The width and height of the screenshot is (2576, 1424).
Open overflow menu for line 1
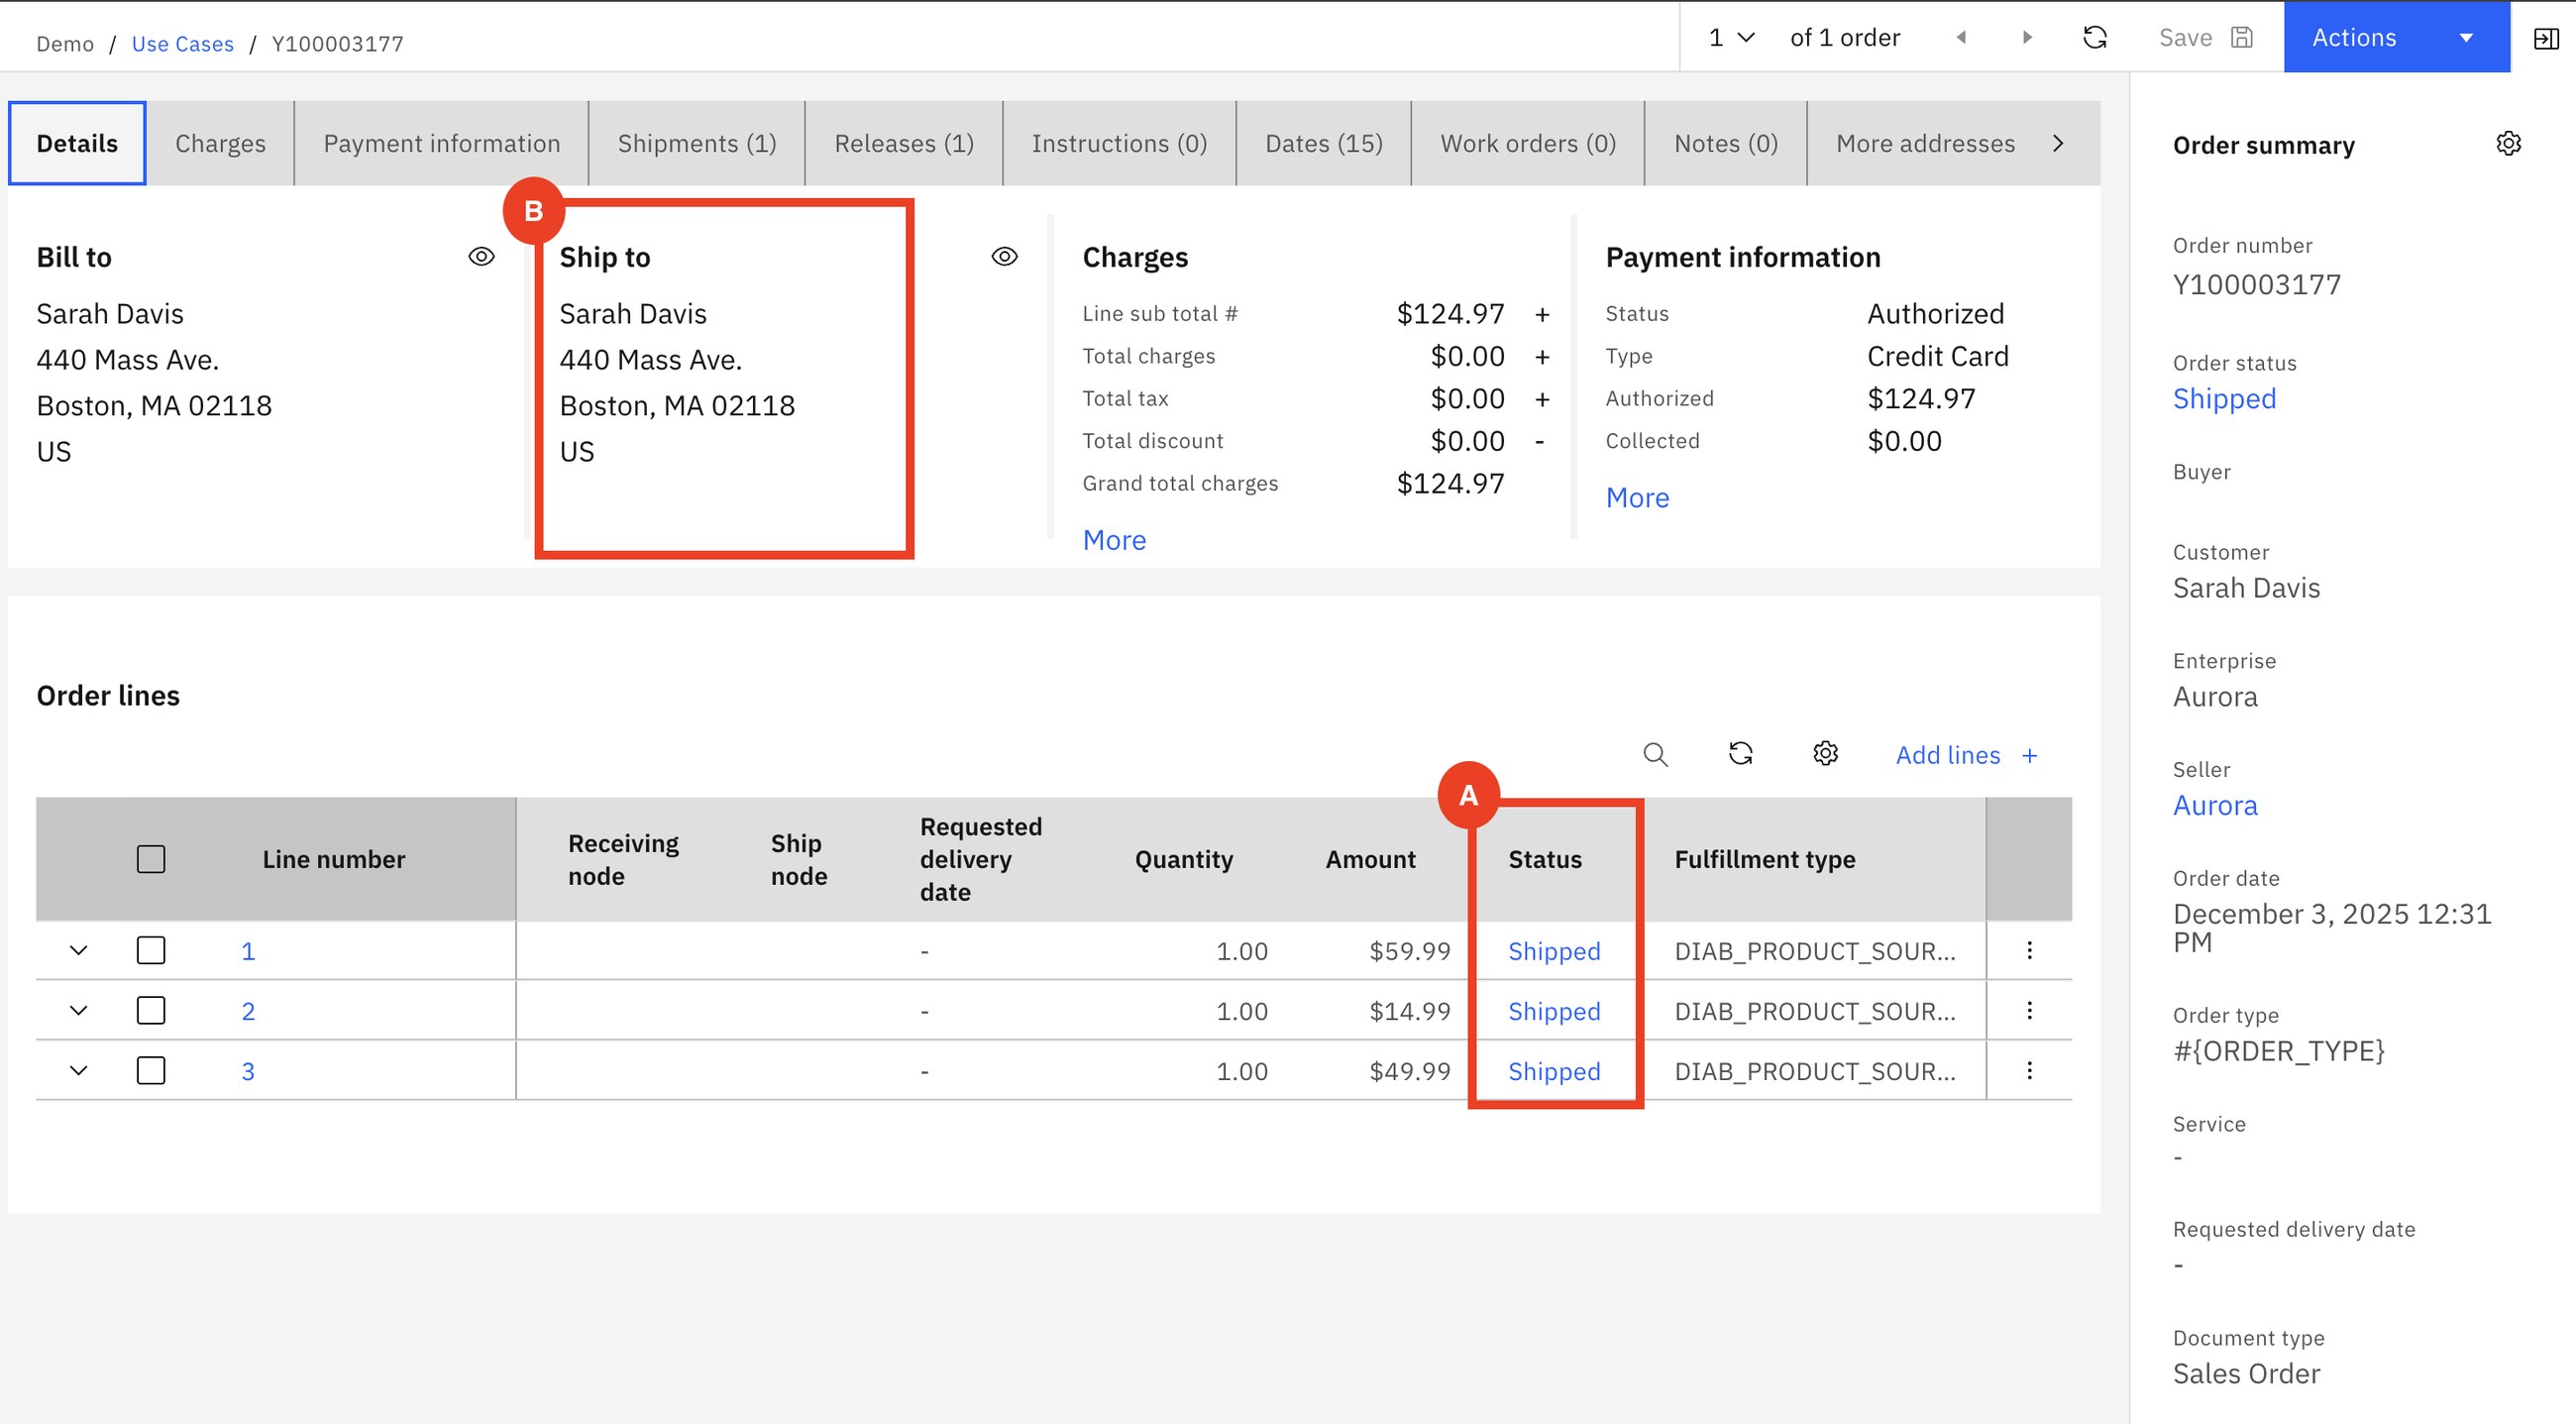pos(2029,950)
